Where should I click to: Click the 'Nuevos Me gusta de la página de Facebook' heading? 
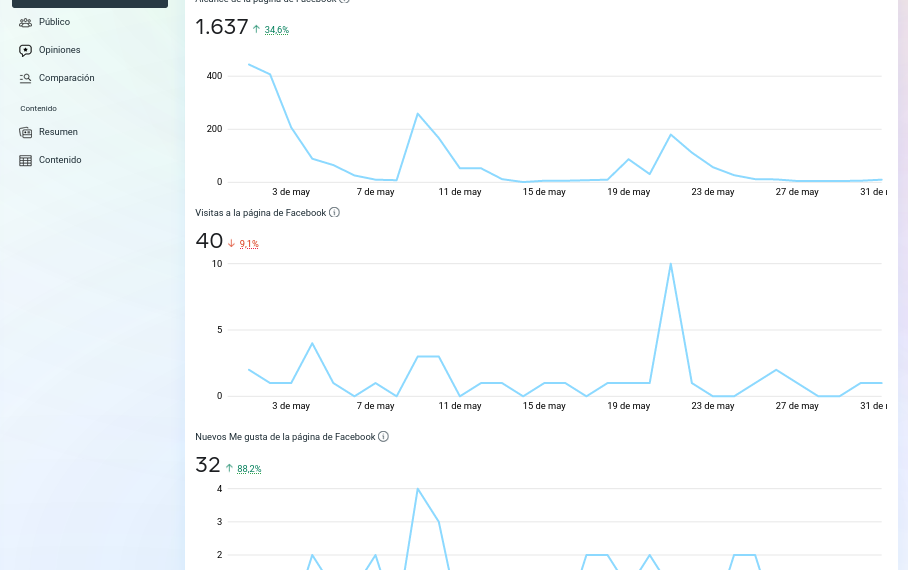(285, 437)
